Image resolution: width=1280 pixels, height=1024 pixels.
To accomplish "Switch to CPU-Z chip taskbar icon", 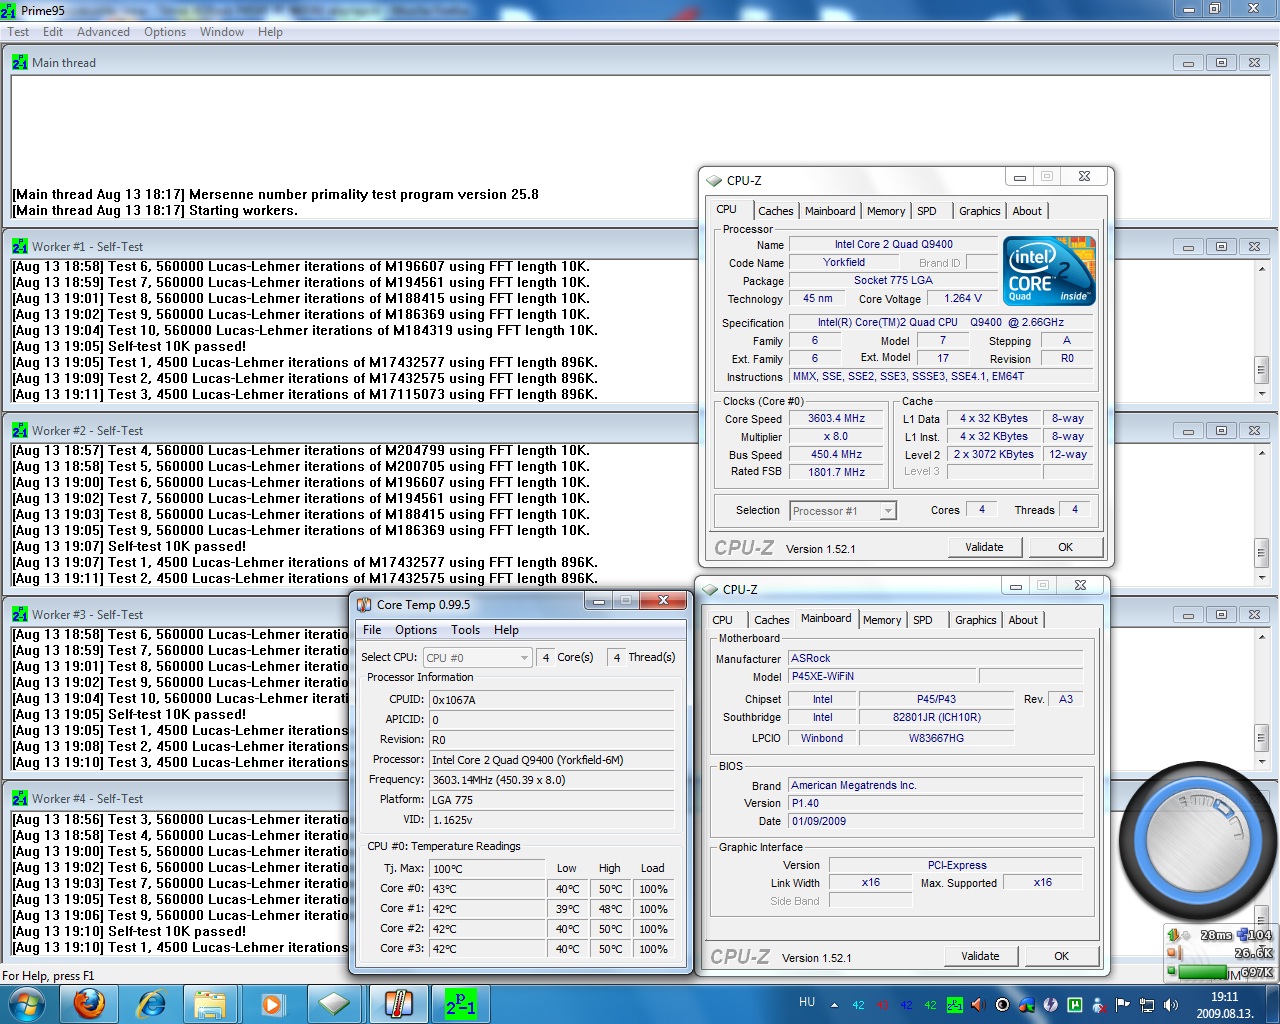I will [x=334, y=1004].
